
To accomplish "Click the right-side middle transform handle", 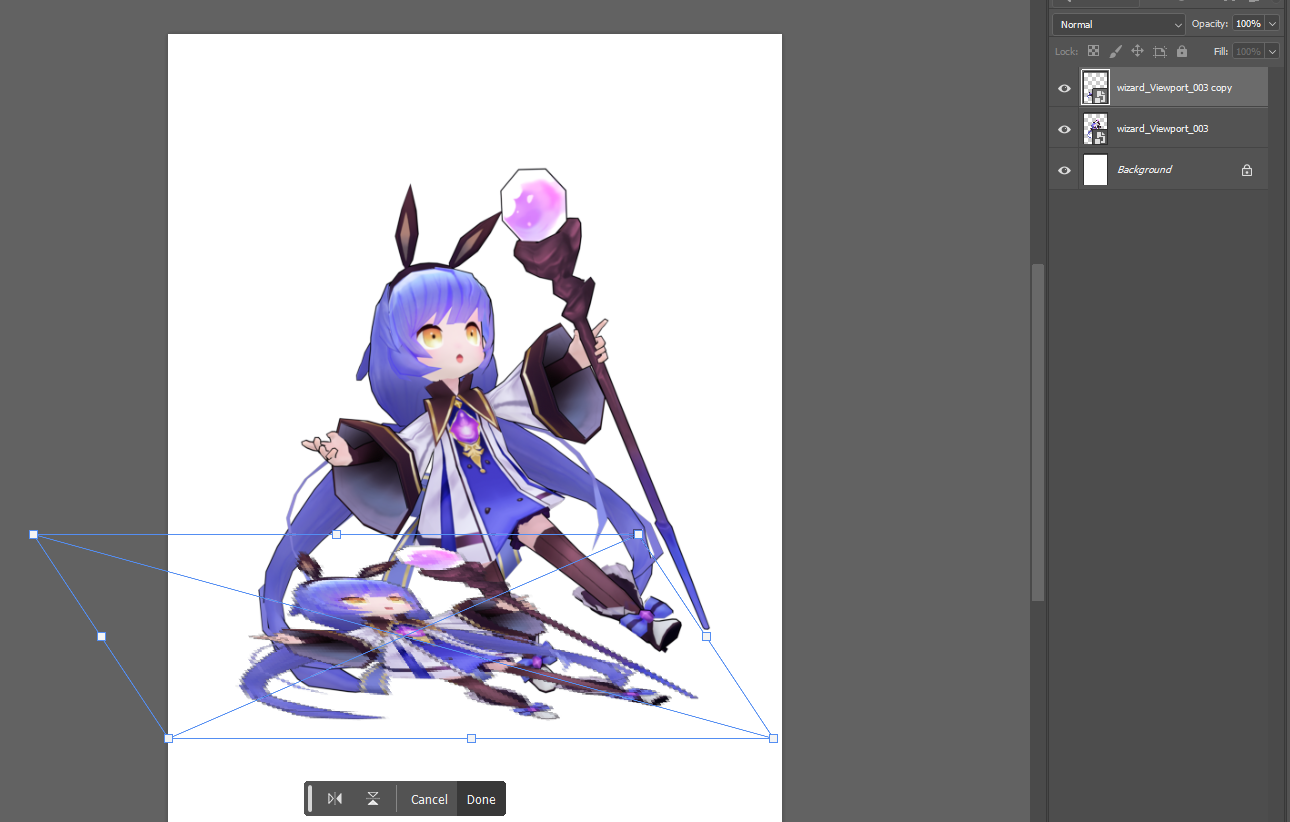I will pyautogui.click(x=706, y=636).
